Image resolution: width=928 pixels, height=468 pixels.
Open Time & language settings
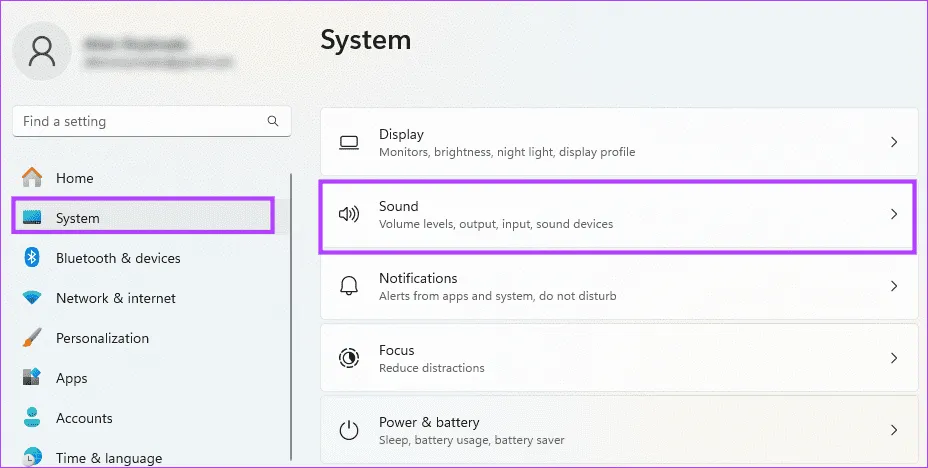point(108,458)
